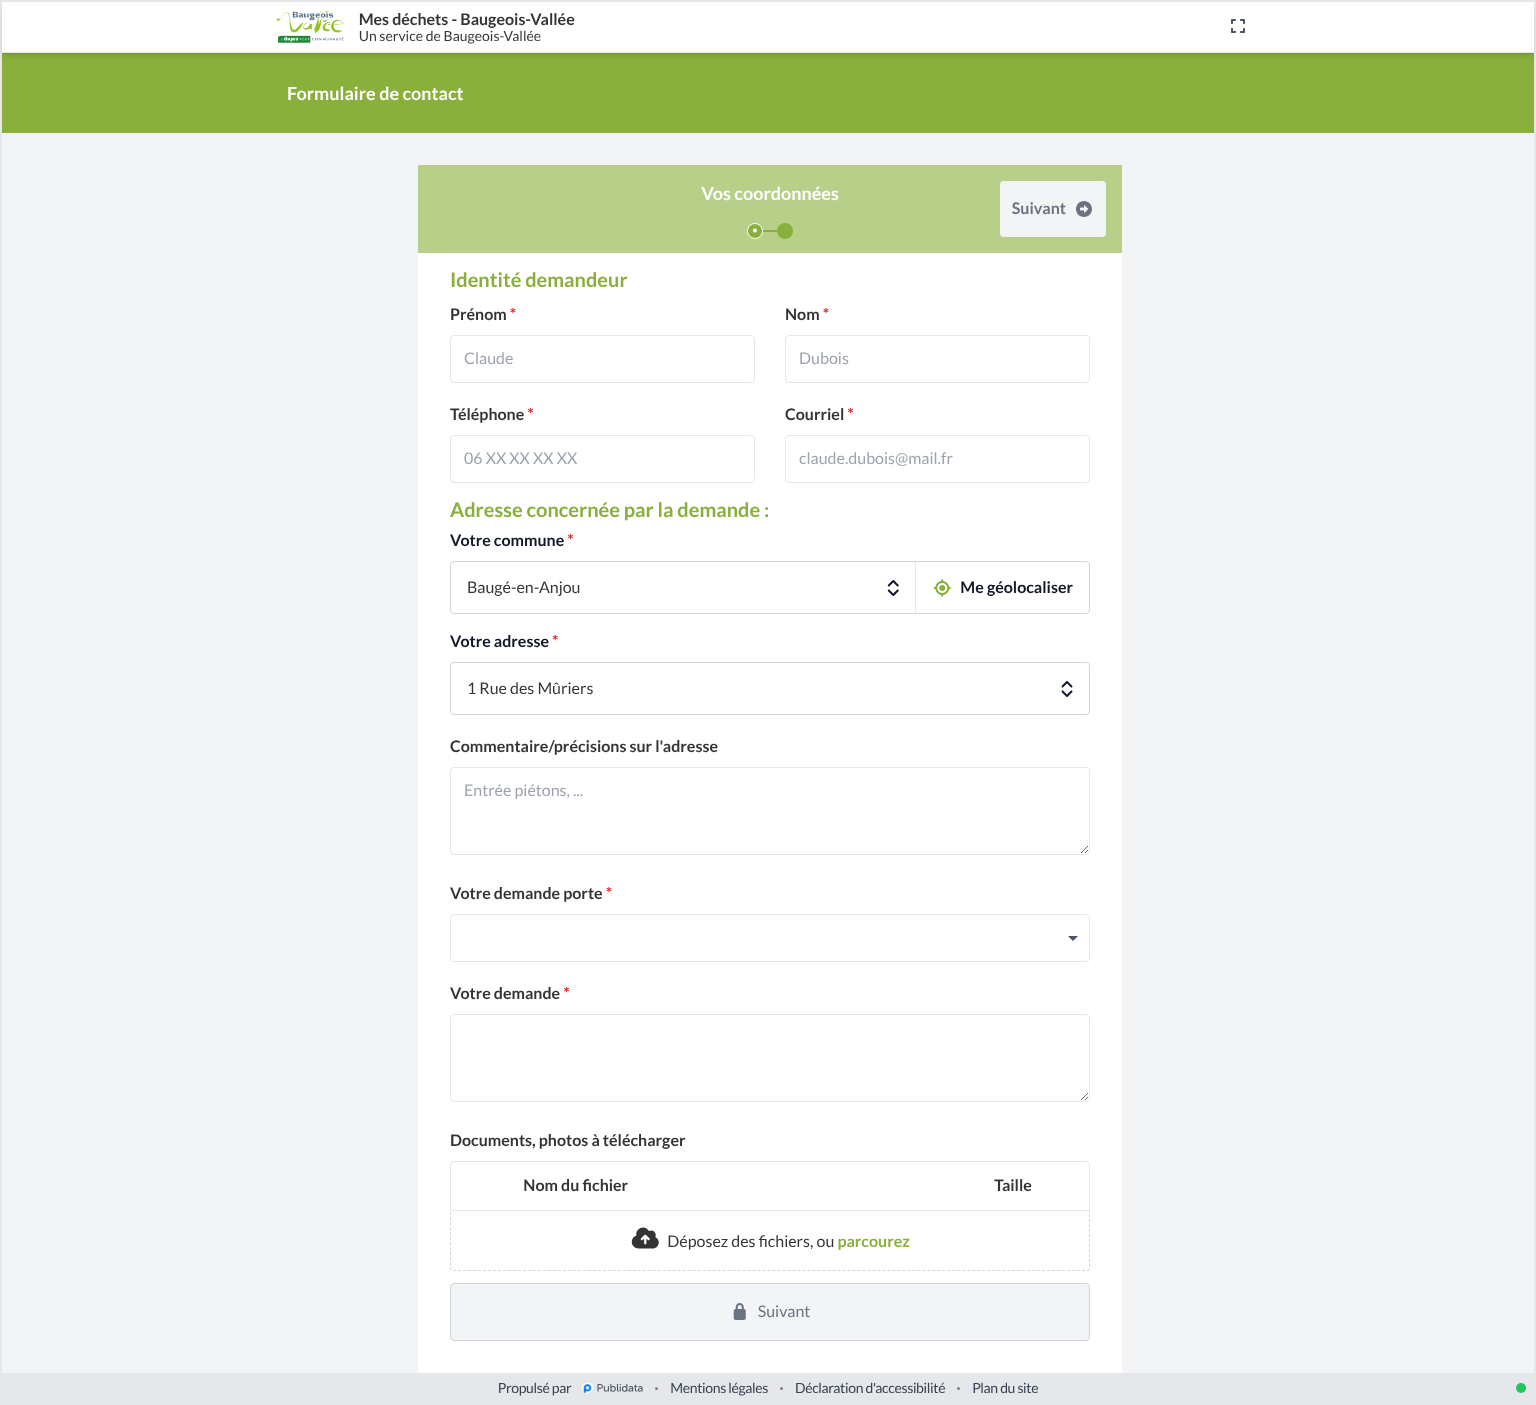Click the Me géolocaliser button
The image size is (1536, 1405).
(1003, 588)
